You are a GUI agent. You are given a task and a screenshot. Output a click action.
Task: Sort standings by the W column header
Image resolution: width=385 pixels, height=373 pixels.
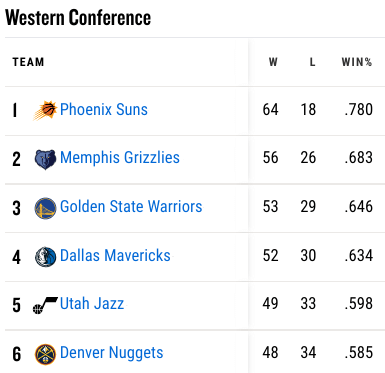[273, 62]
